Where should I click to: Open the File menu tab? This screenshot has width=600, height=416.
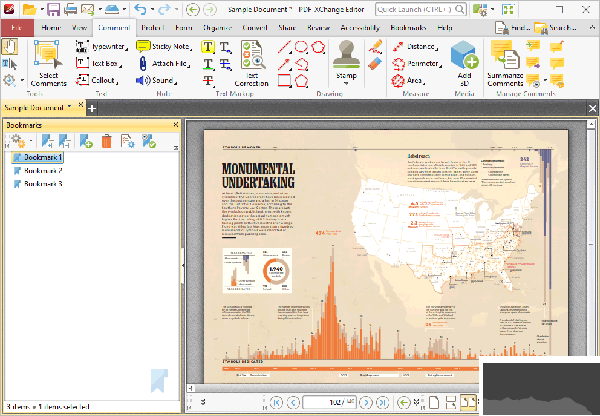pyautogui.click(x=16, y=27)
